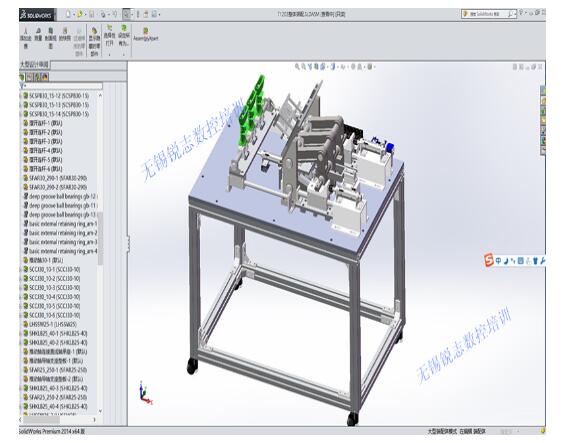Open the Selective Open dropdown arrow
Screen dimensions: 583x443
tap(109, 54)
